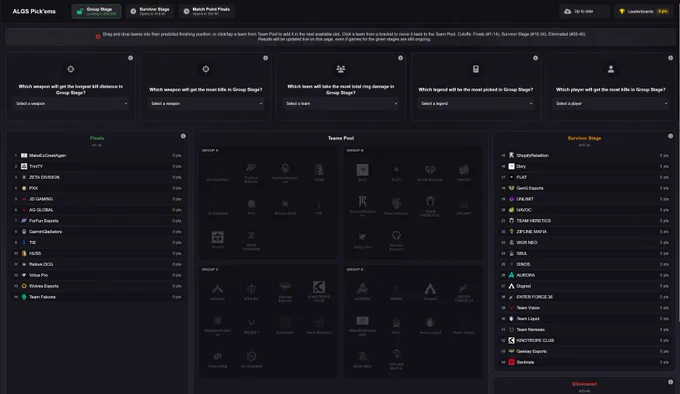Screen dimensions: 680x394
Task: Click the legend card icon
Action: 476,69
